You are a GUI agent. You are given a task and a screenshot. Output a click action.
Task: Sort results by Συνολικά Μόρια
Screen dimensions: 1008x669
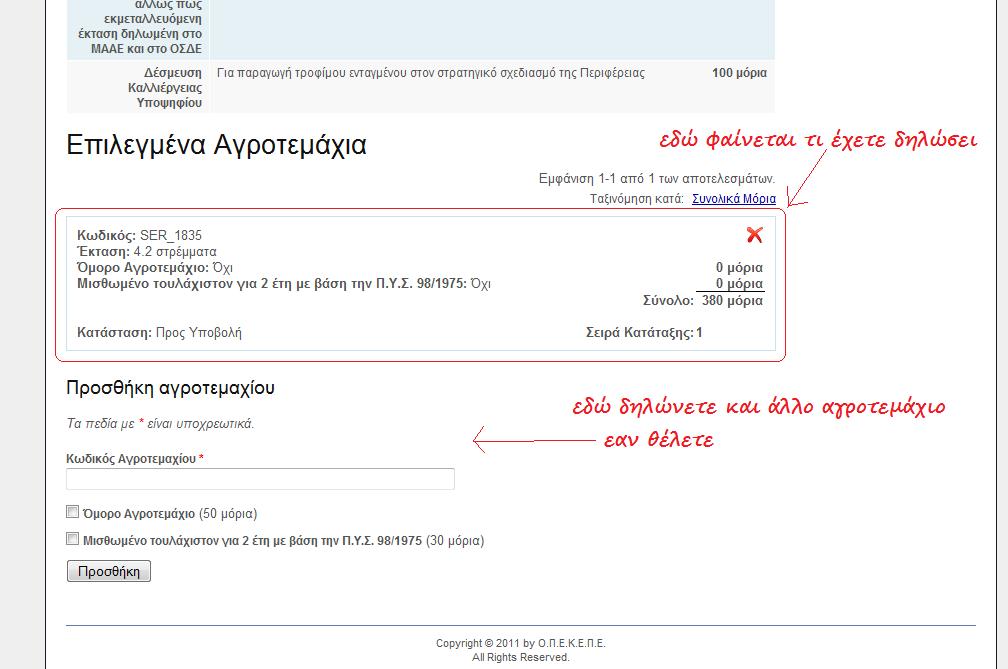[733, 199]
